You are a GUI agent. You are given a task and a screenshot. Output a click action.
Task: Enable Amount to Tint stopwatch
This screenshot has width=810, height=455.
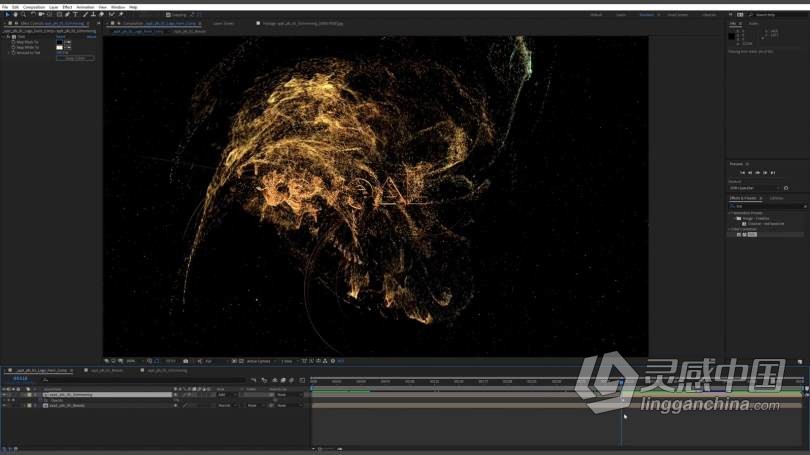tap(13, 53)
